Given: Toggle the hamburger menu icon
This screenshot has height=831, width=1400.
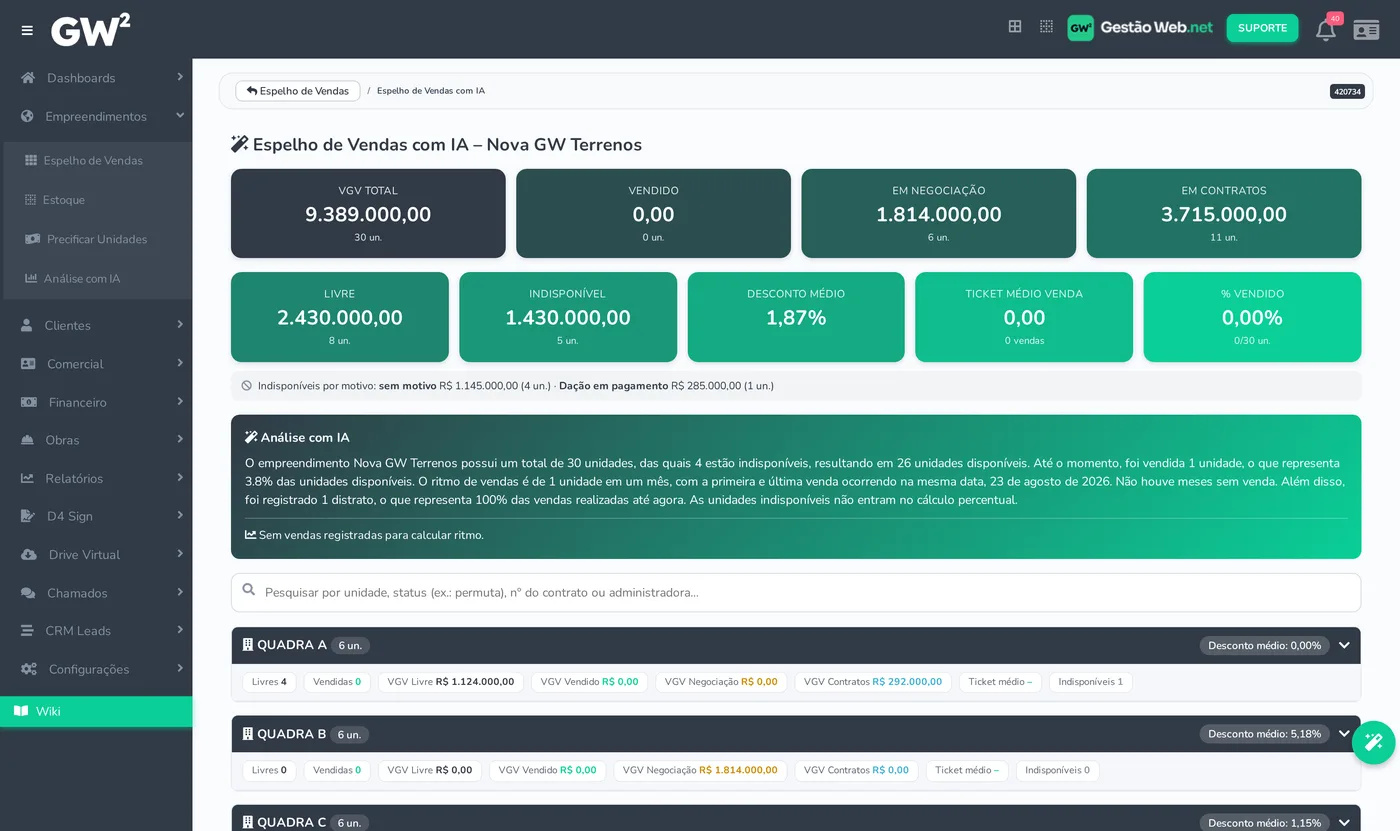Looking at the screenshot, I should tap(27, 30).
